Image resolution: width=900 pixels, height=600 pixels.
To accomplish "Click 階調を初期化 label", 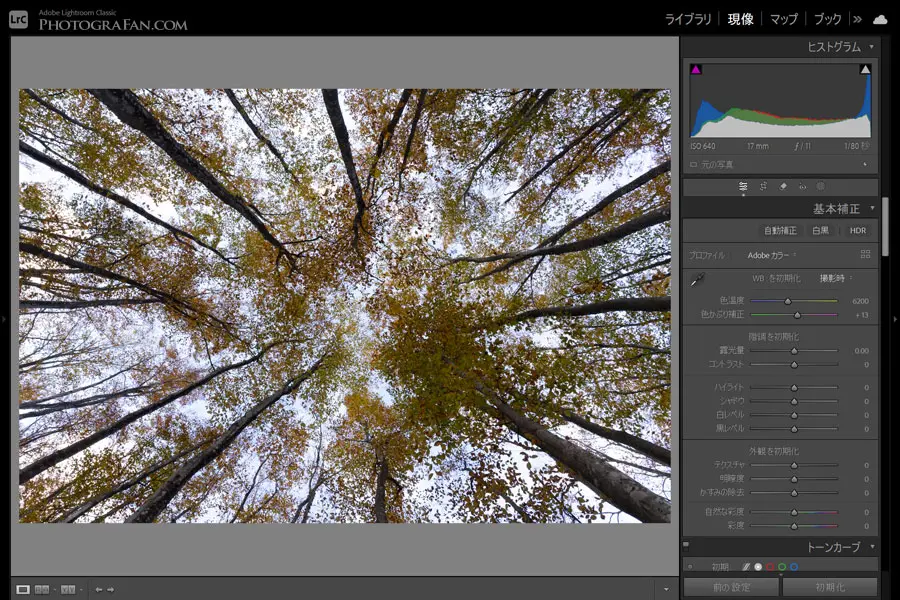I will tap(774, 336).
